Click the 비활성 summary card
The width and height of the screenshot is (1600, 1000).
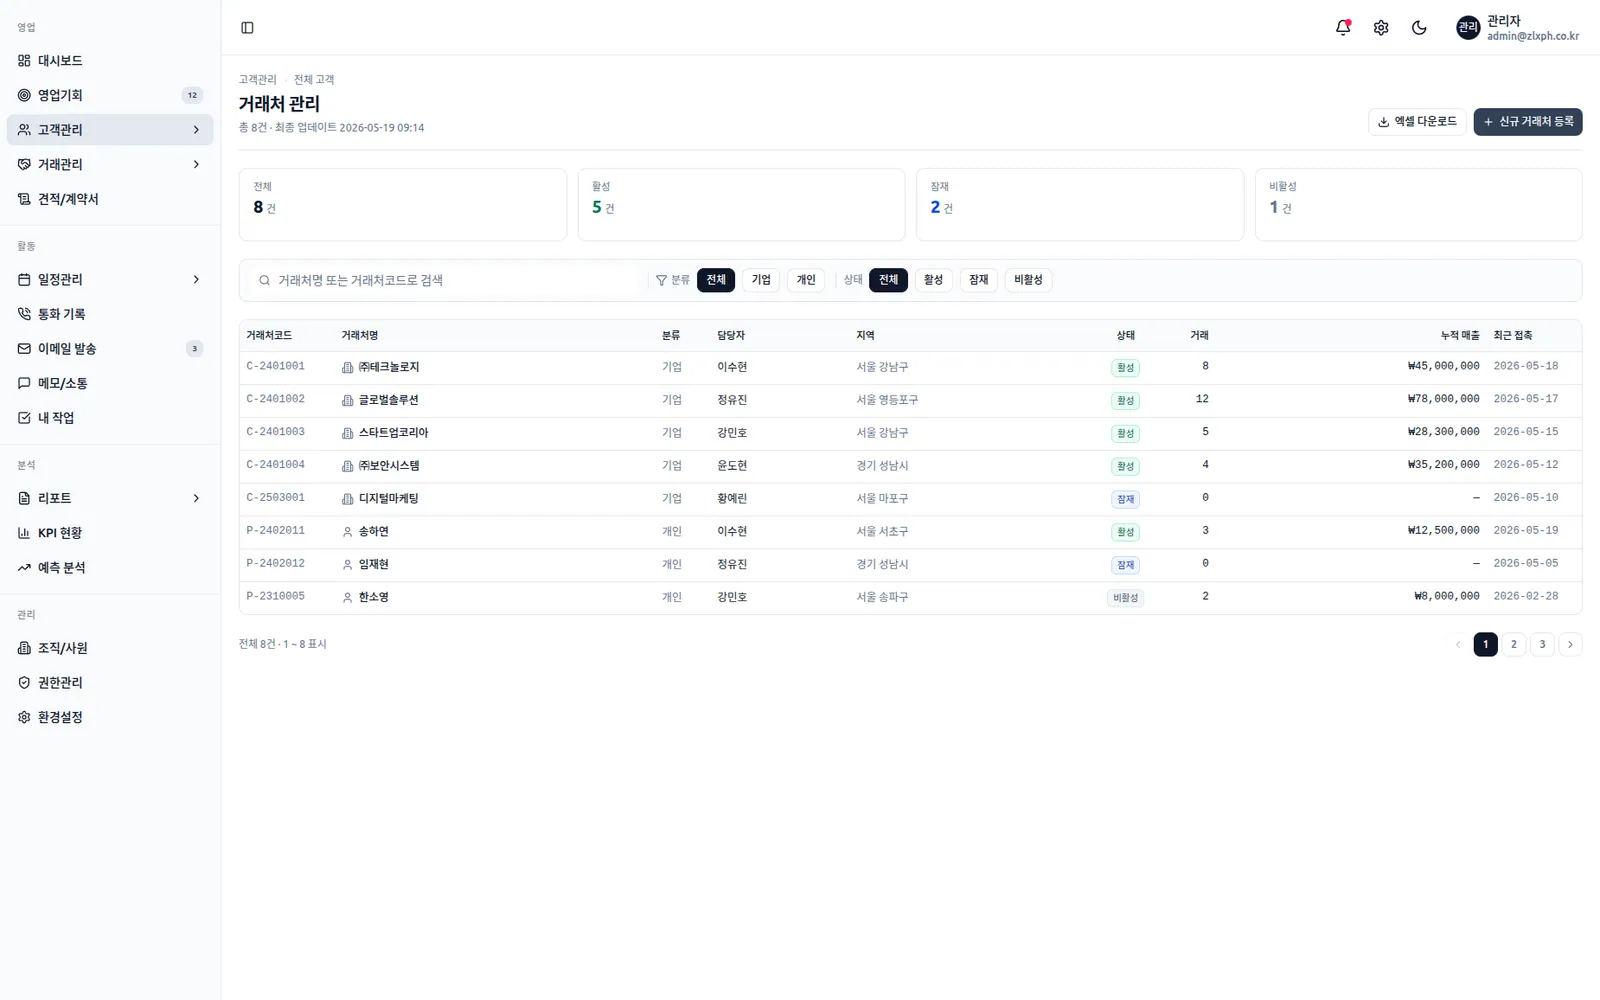[1418, 205]
